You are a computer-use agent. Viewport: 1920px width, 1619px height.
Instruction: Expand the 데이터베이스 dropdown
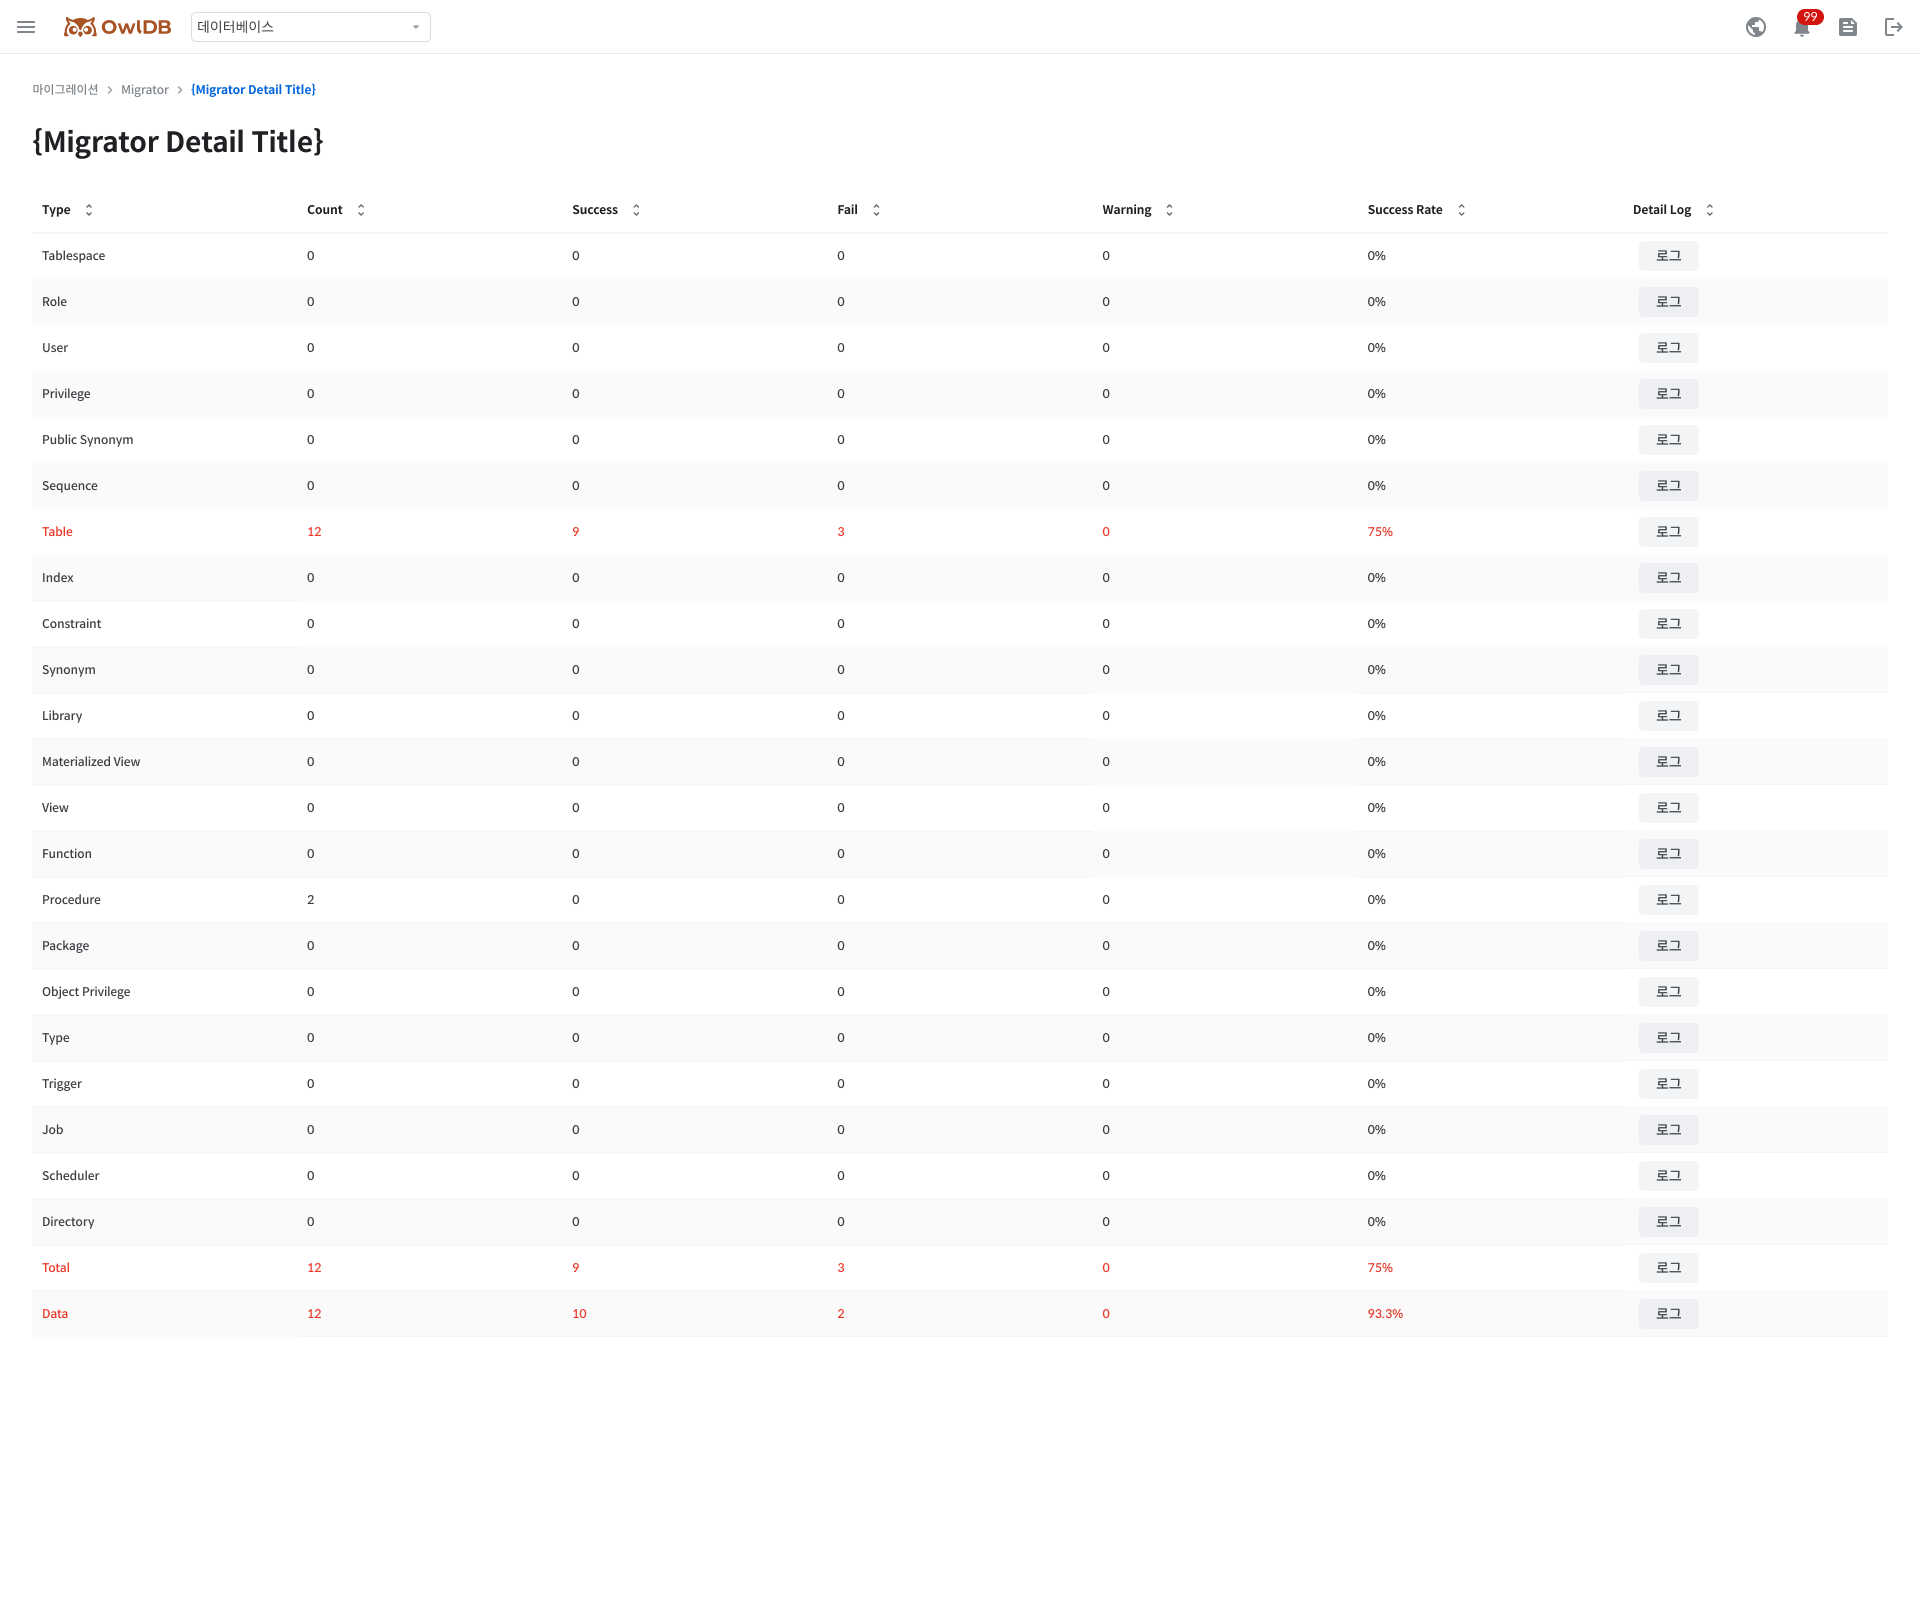[x=310, y=27]
